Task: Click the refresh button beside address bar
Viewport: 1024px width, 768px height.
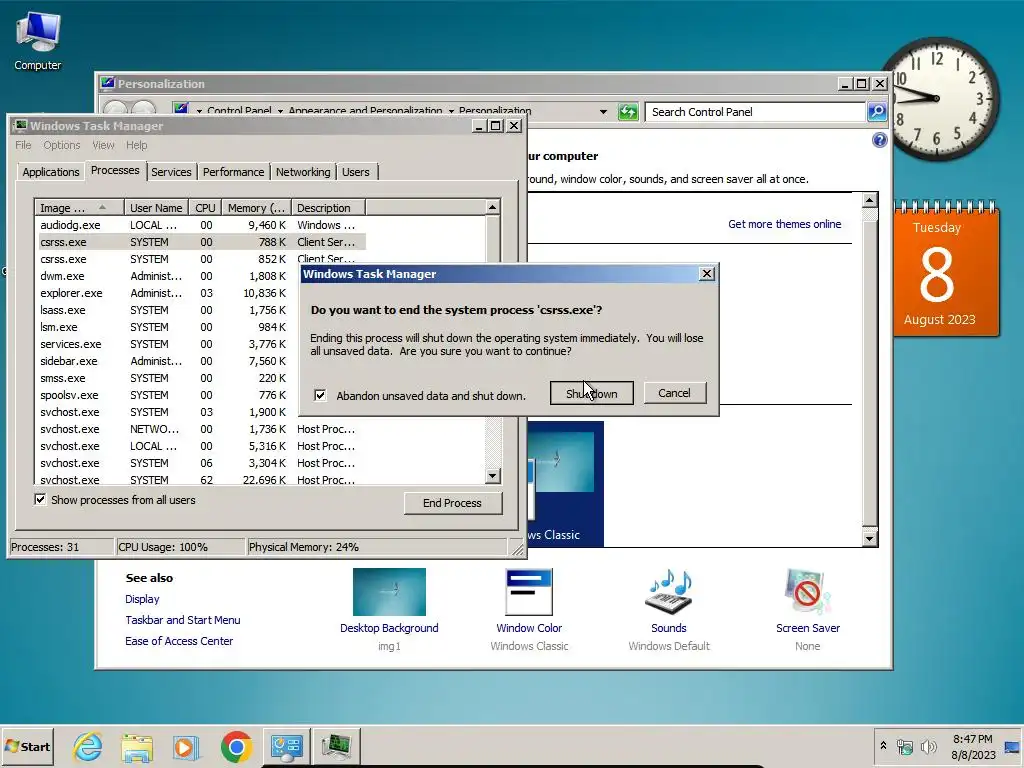Action: (628, 112)
